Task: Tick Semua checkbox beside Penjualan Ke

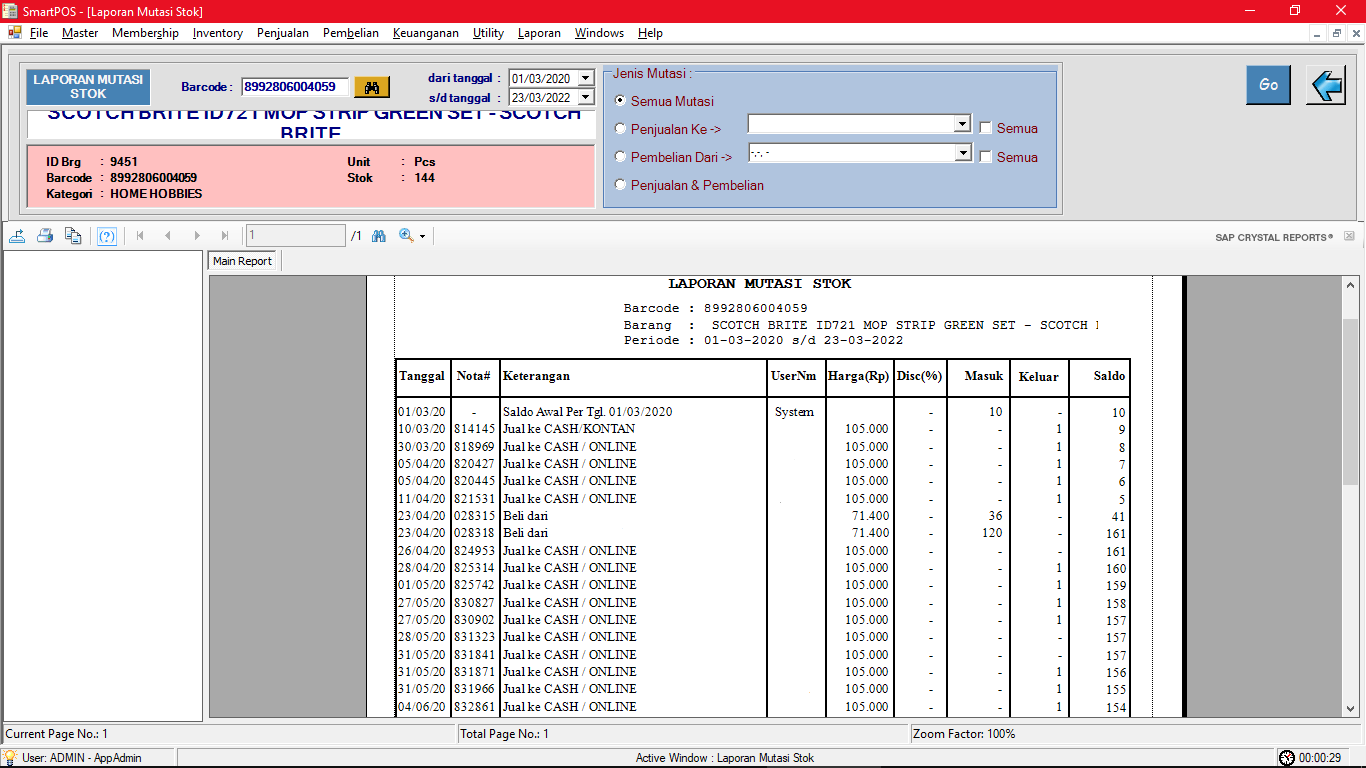Action: (x=986, y=128)
